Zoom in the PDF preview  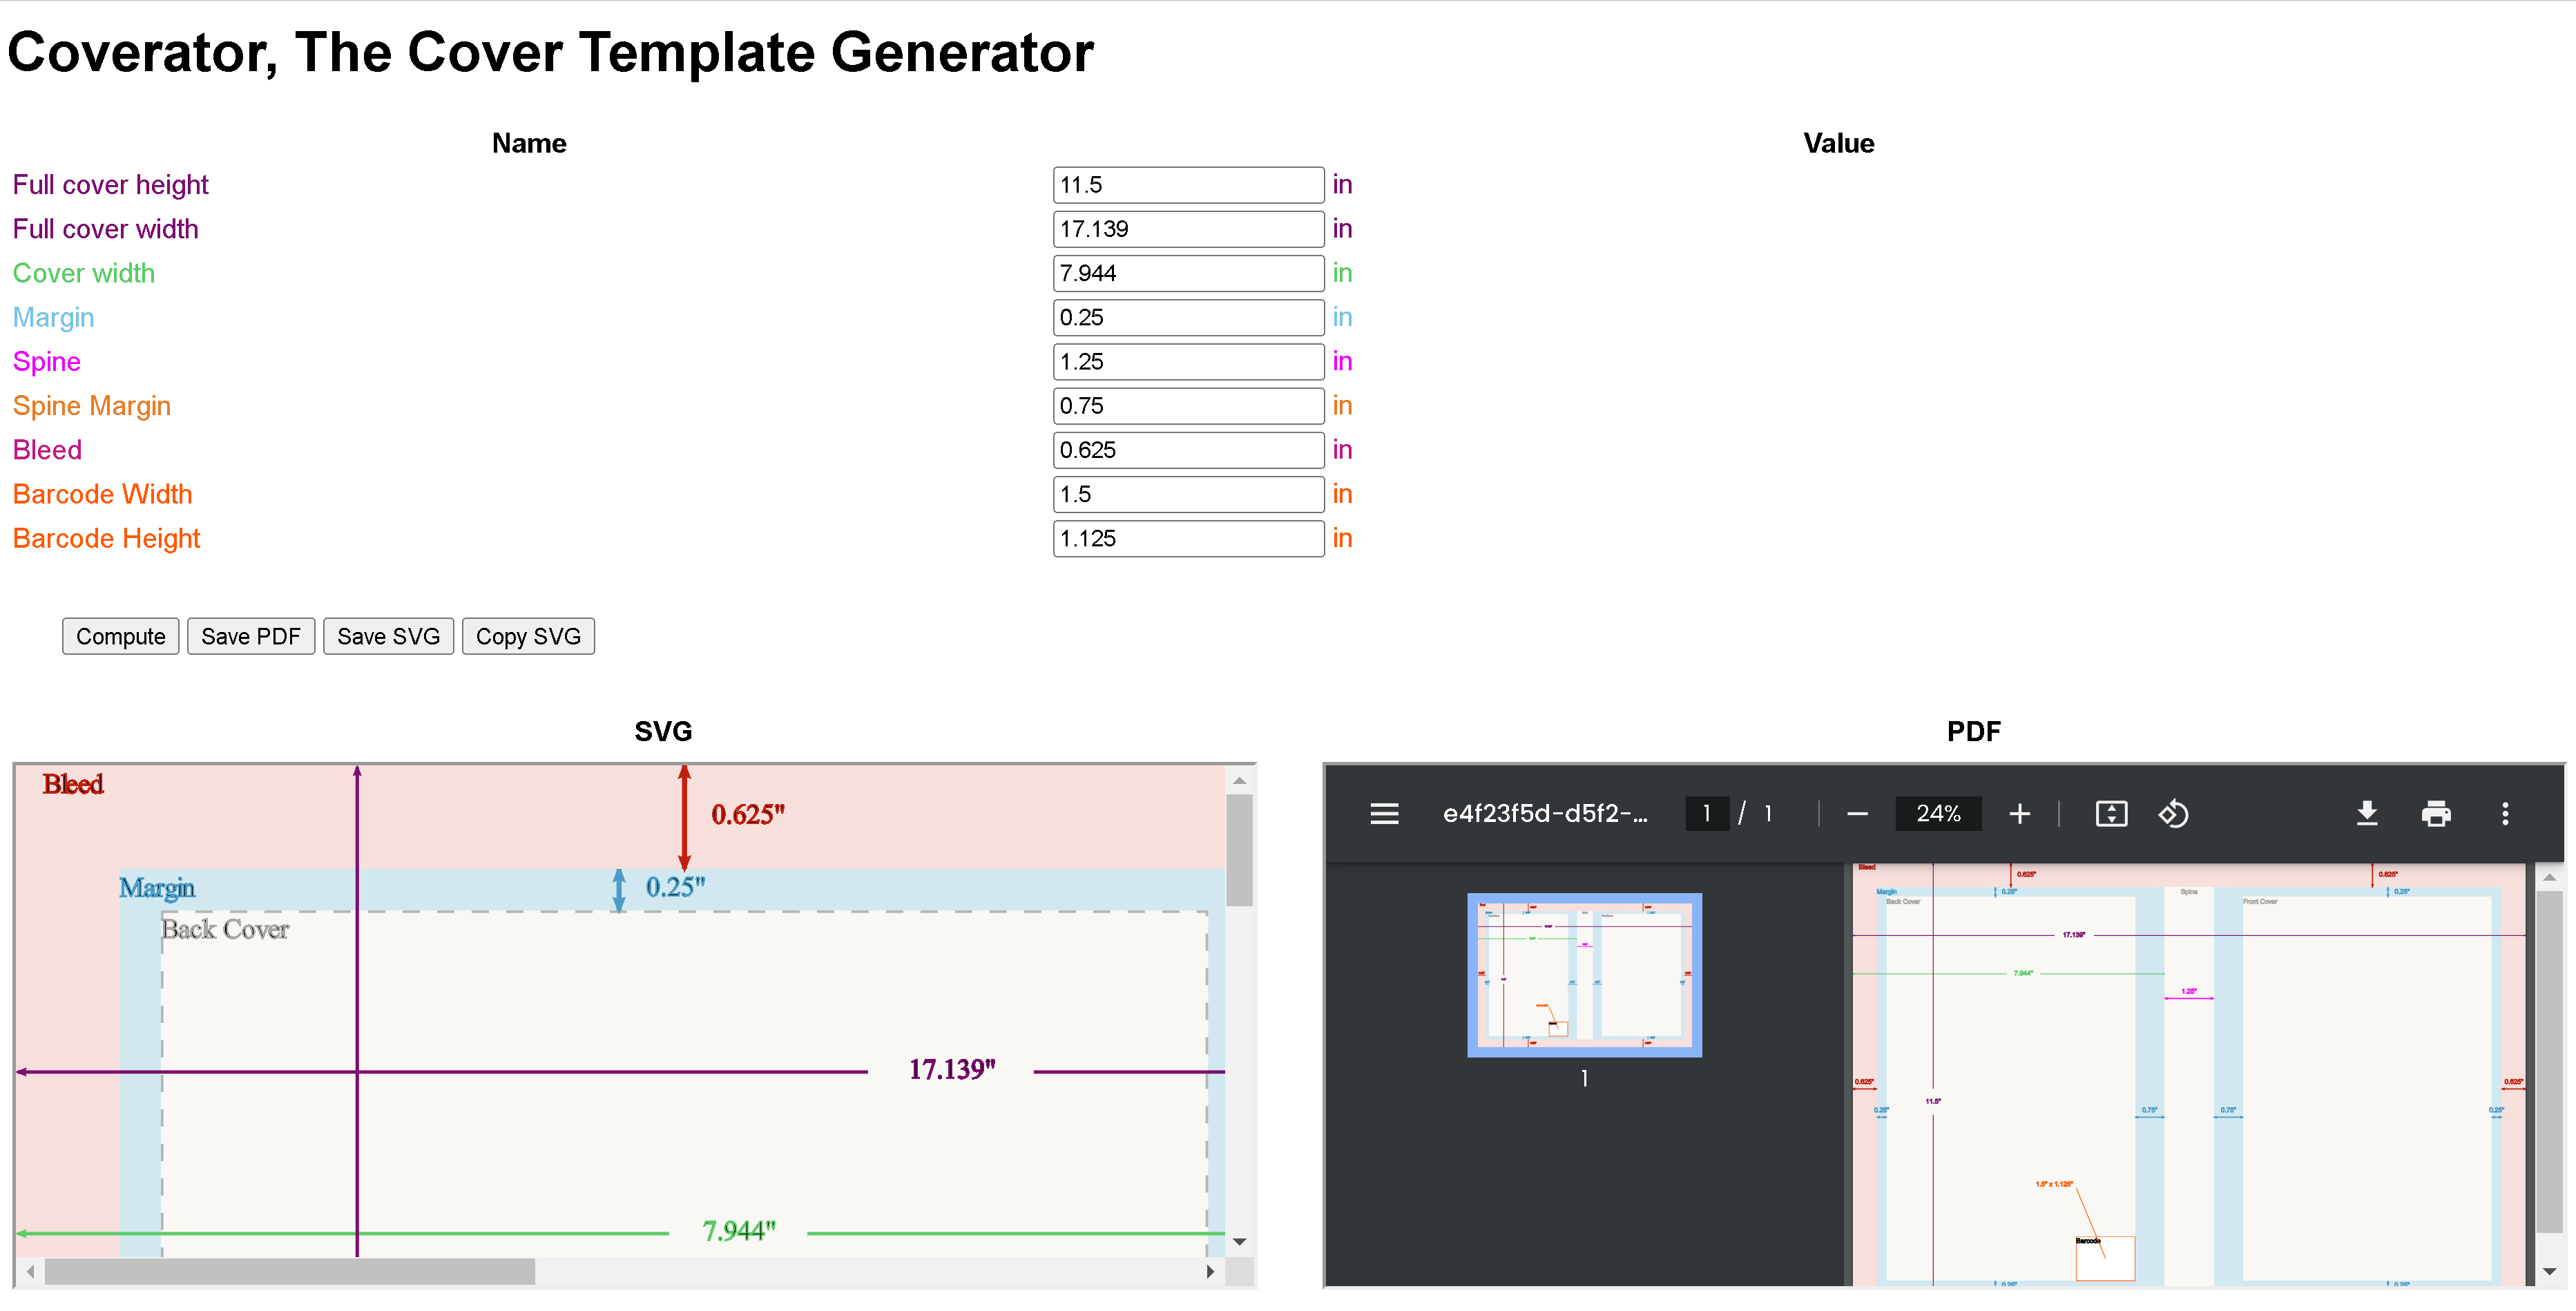coord(2019,814)
